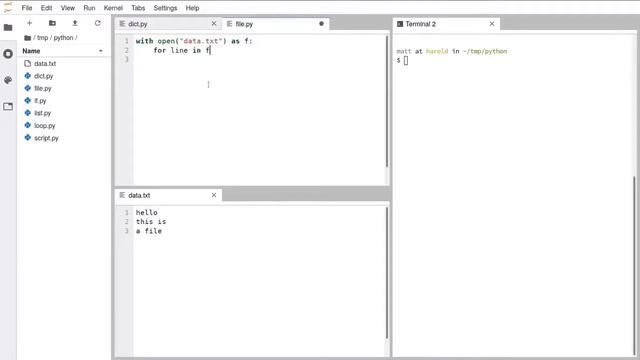Click unsaved dot on file.py tab
The width and height of the screenshot is (640, 360).
point(321,24)
